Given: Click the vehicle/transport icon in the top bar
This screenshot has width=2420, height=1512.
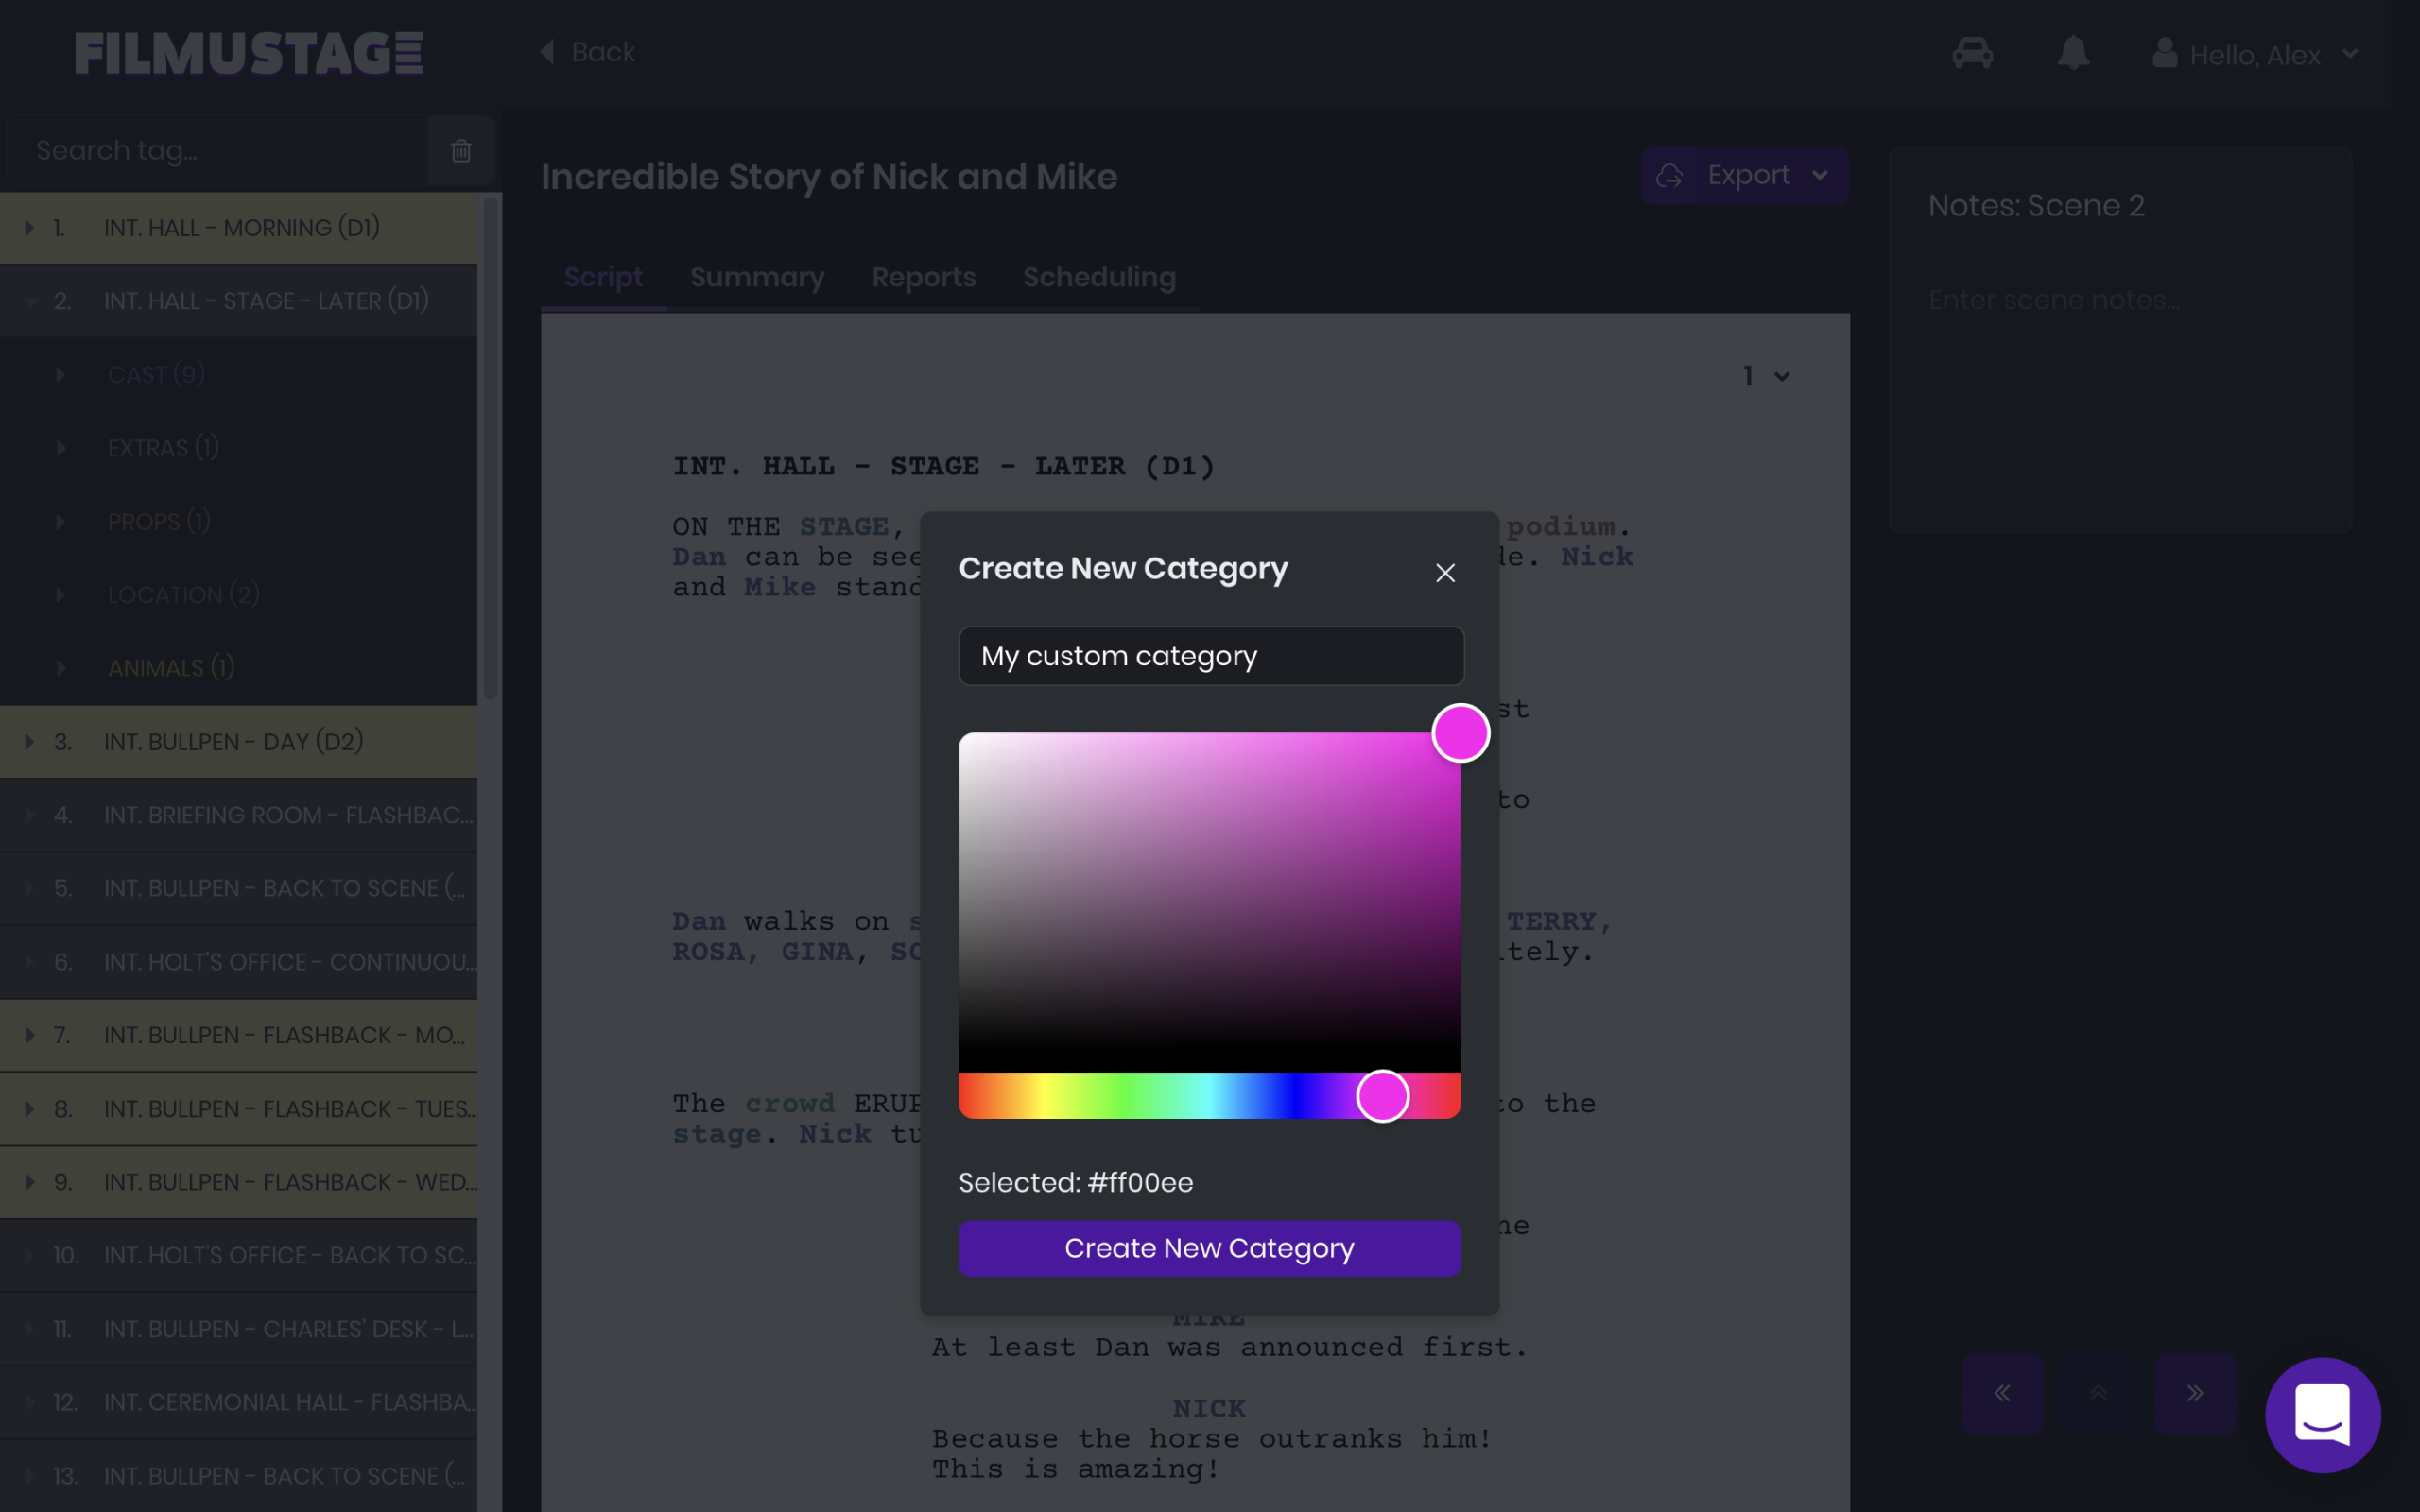Looking at the screenshot, I should (x=1971, y=53).
